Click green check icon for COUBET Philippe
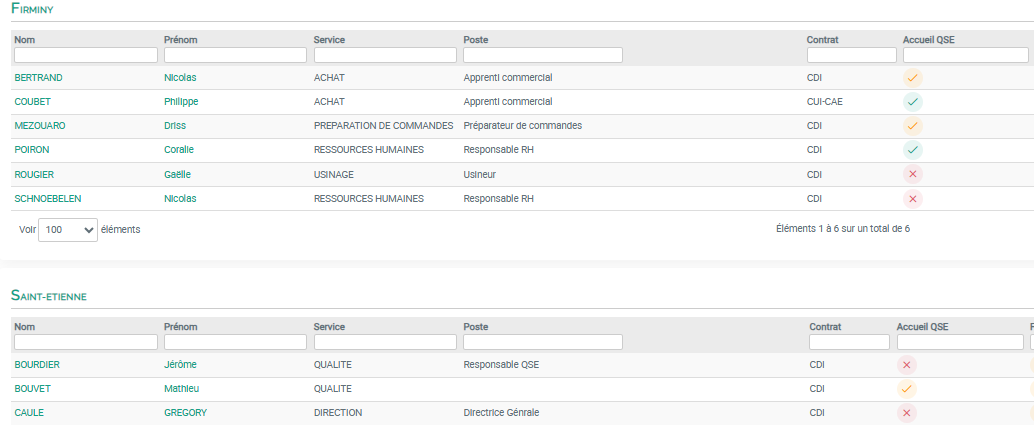Viewport: 1034px width, 425px height. (x=913, y=102)
